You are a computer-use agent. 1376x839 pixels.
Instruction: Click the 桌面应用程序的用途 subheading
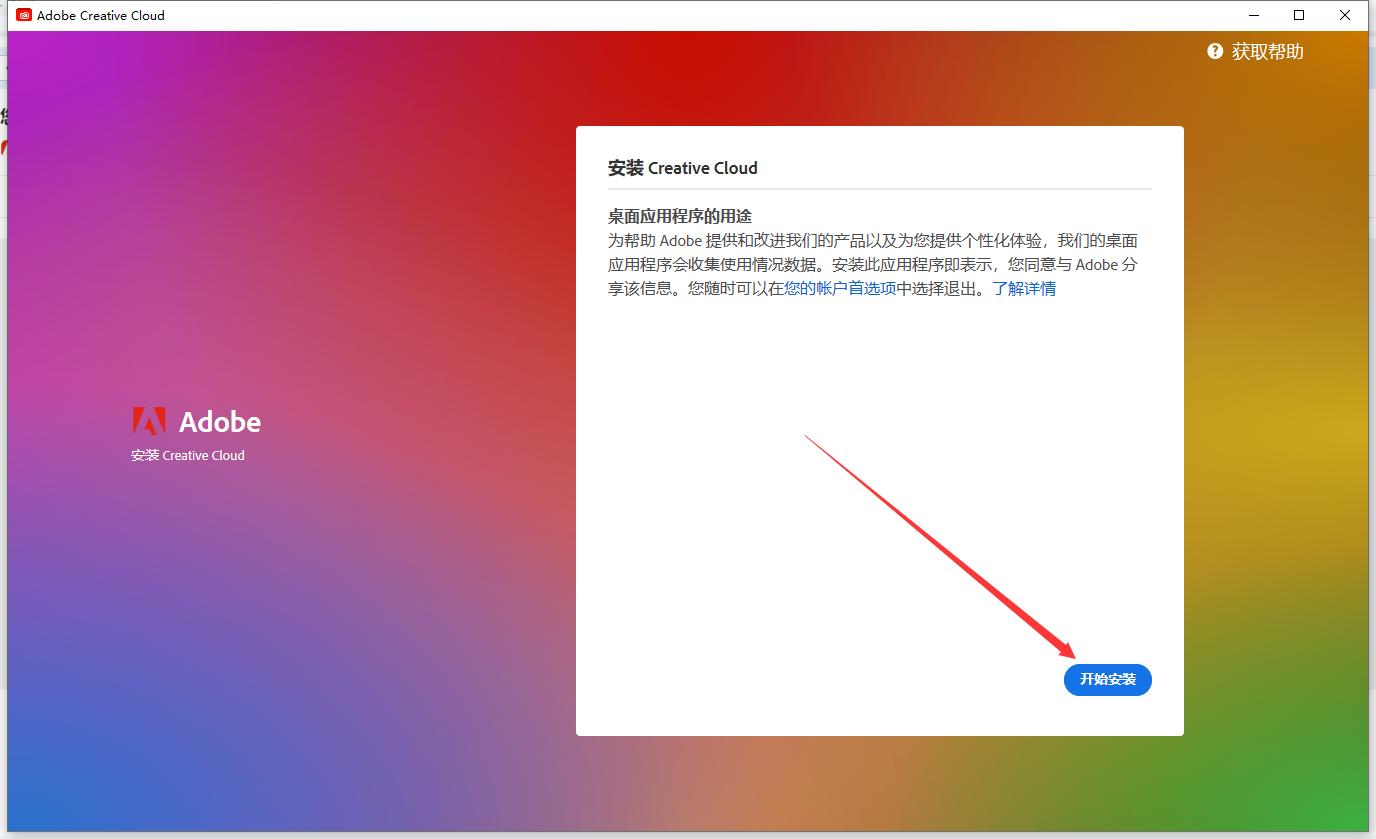coord(679,217)
